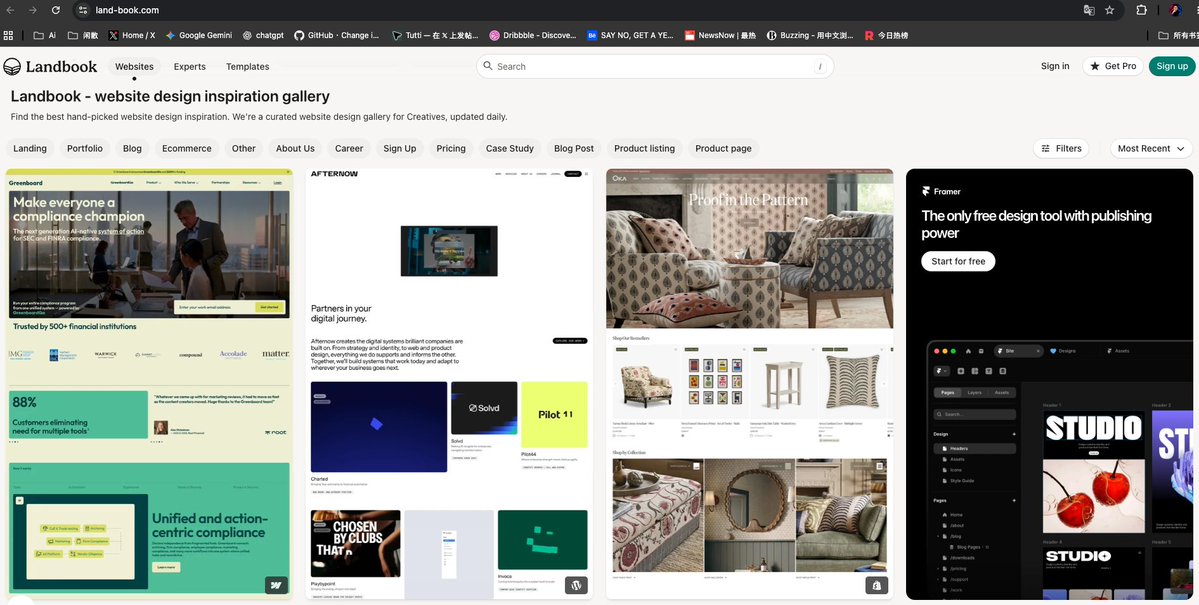Filter by the Case Study category
Screen dimensions: 1199x605
pos(509,148)
